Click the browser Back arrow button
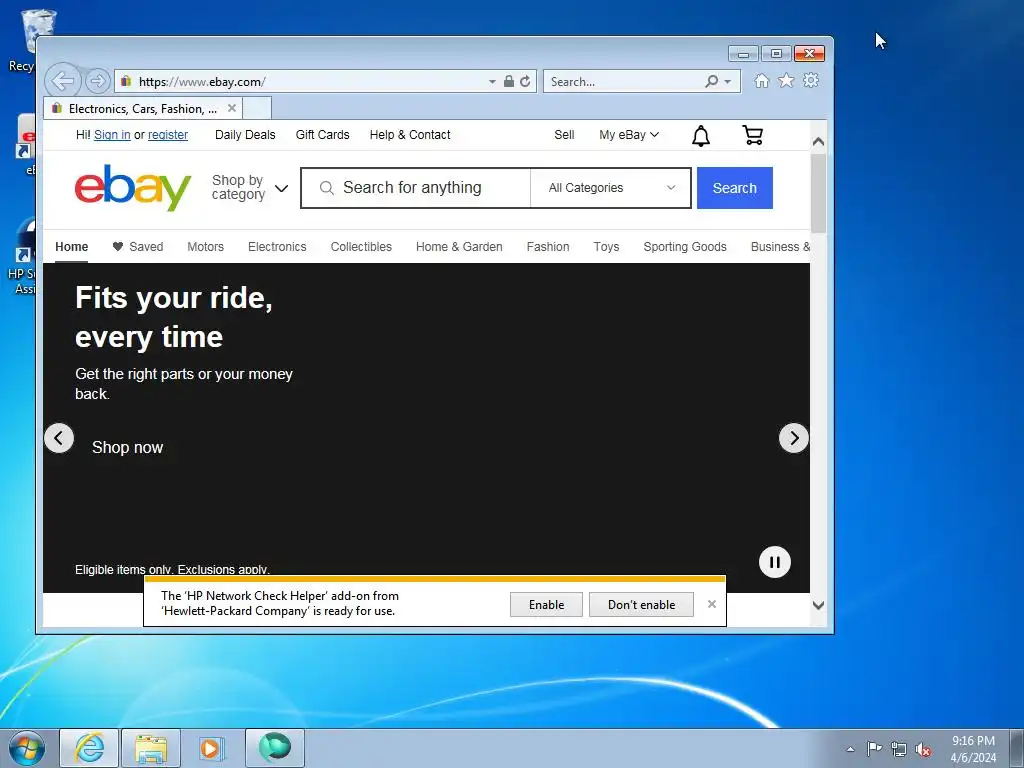 tap(63, 81)
